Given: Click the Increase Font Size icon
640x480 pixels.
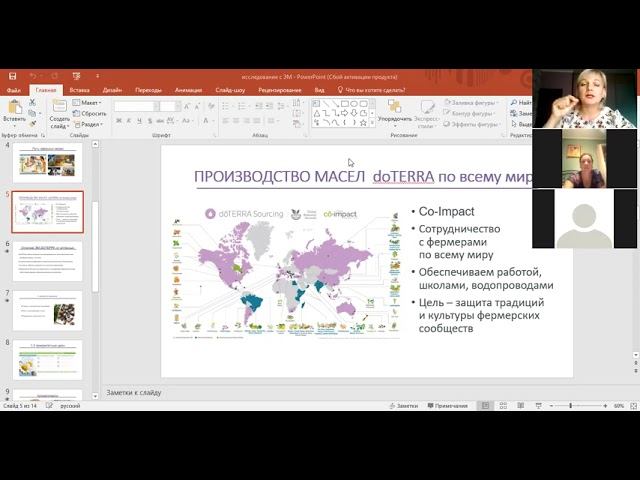Looking at the screenshot, I should coord(187,107).
